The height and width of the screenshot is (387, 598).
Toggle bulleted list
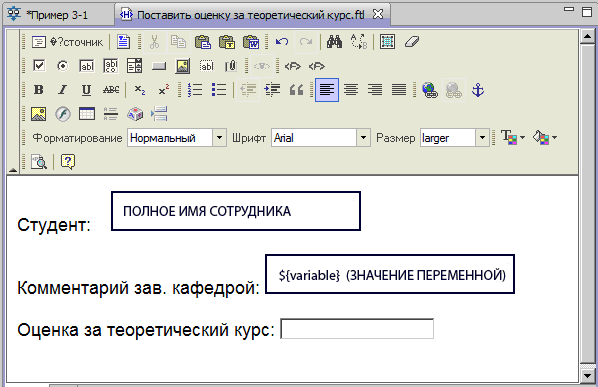(219, 90)
